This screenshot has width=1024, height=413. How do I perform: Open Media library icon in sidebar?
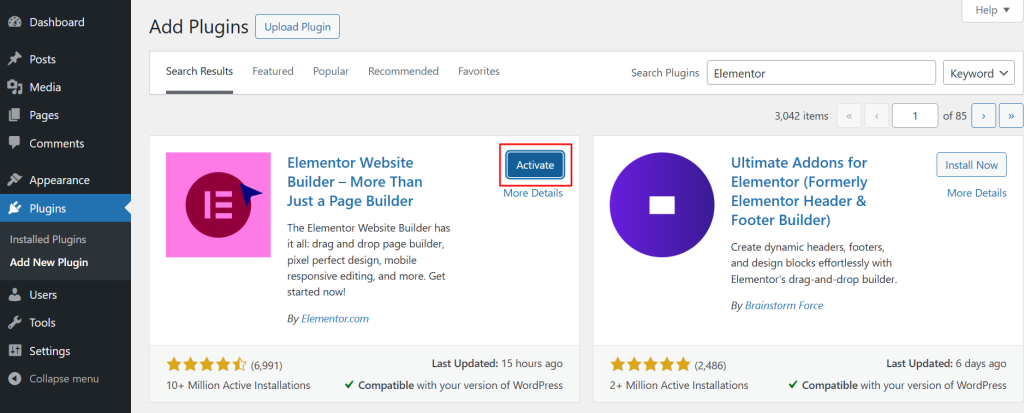(14, 87)
